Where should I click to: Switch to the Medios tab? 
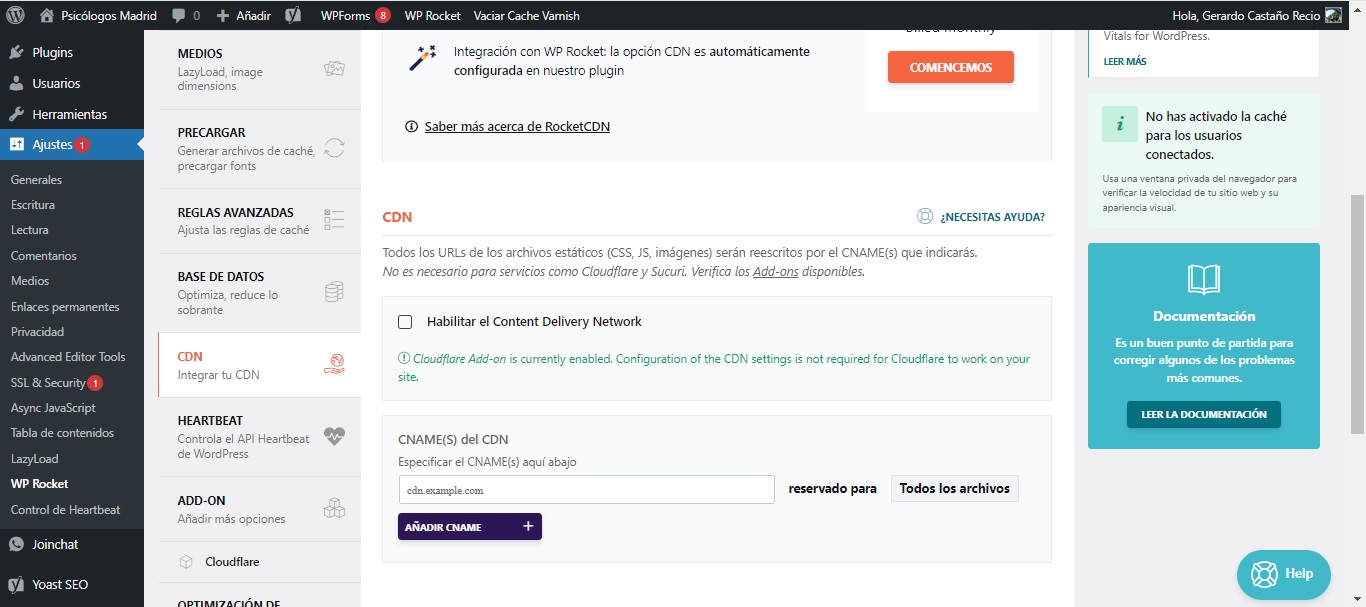(259, 69)
